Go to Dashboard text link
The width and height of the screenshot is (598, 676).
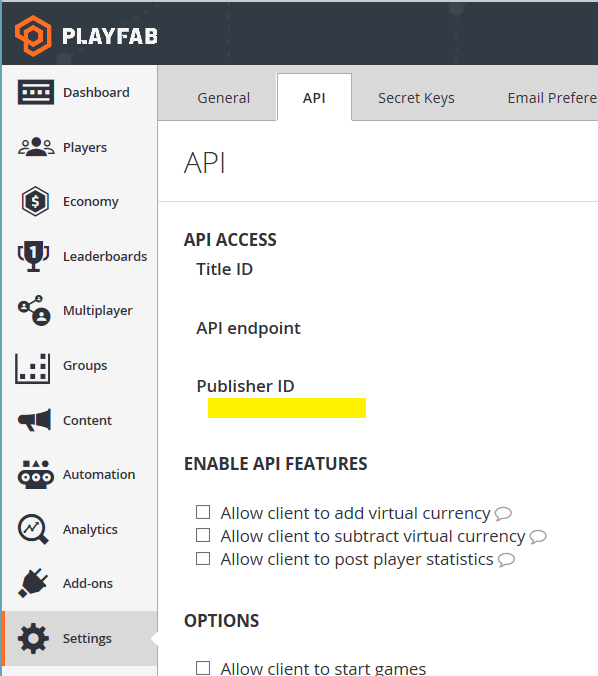(x=96, y=92)
